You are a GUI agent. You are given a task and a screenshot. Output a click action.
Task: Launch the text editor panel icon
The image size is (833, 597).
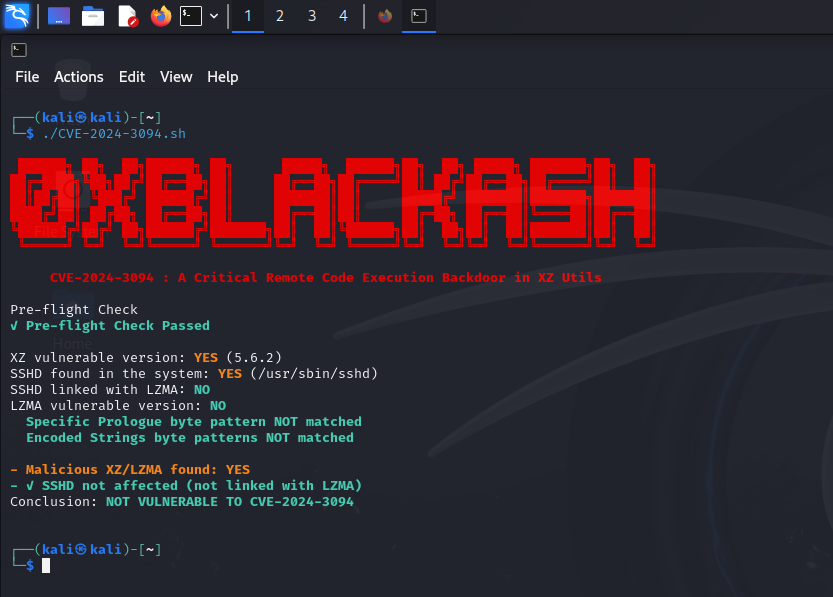[x=128, y=16]
